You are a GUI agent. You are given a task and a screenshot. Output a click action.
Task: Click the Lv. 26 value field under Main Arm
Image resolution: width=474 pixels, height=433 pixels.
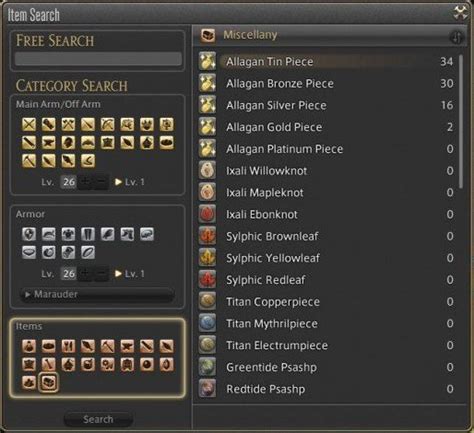pos(69,182)
